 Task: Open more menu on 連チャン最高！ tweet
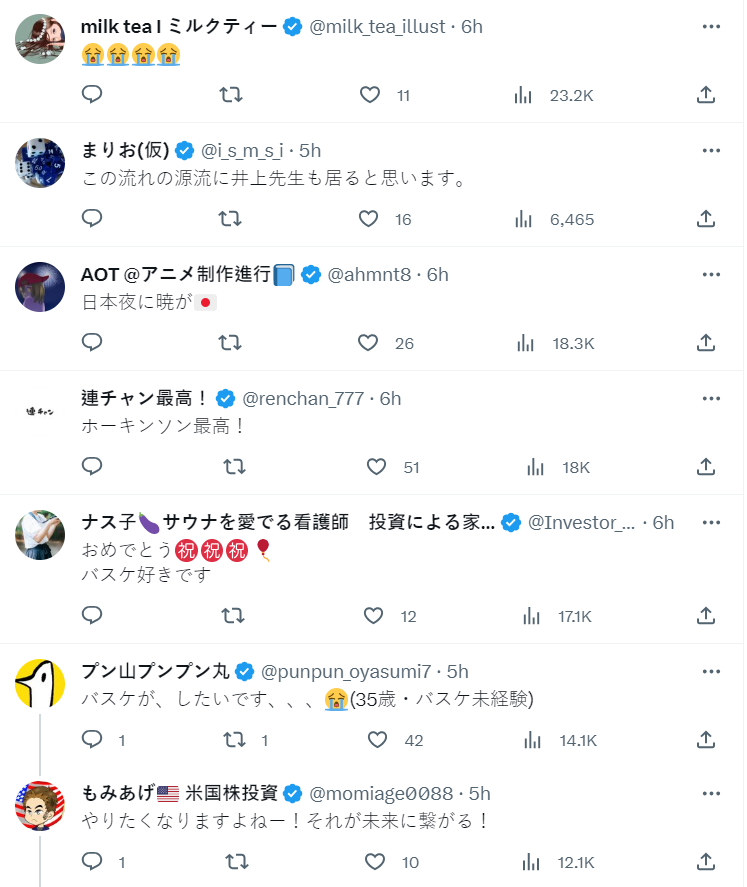[x=711, y=398]
